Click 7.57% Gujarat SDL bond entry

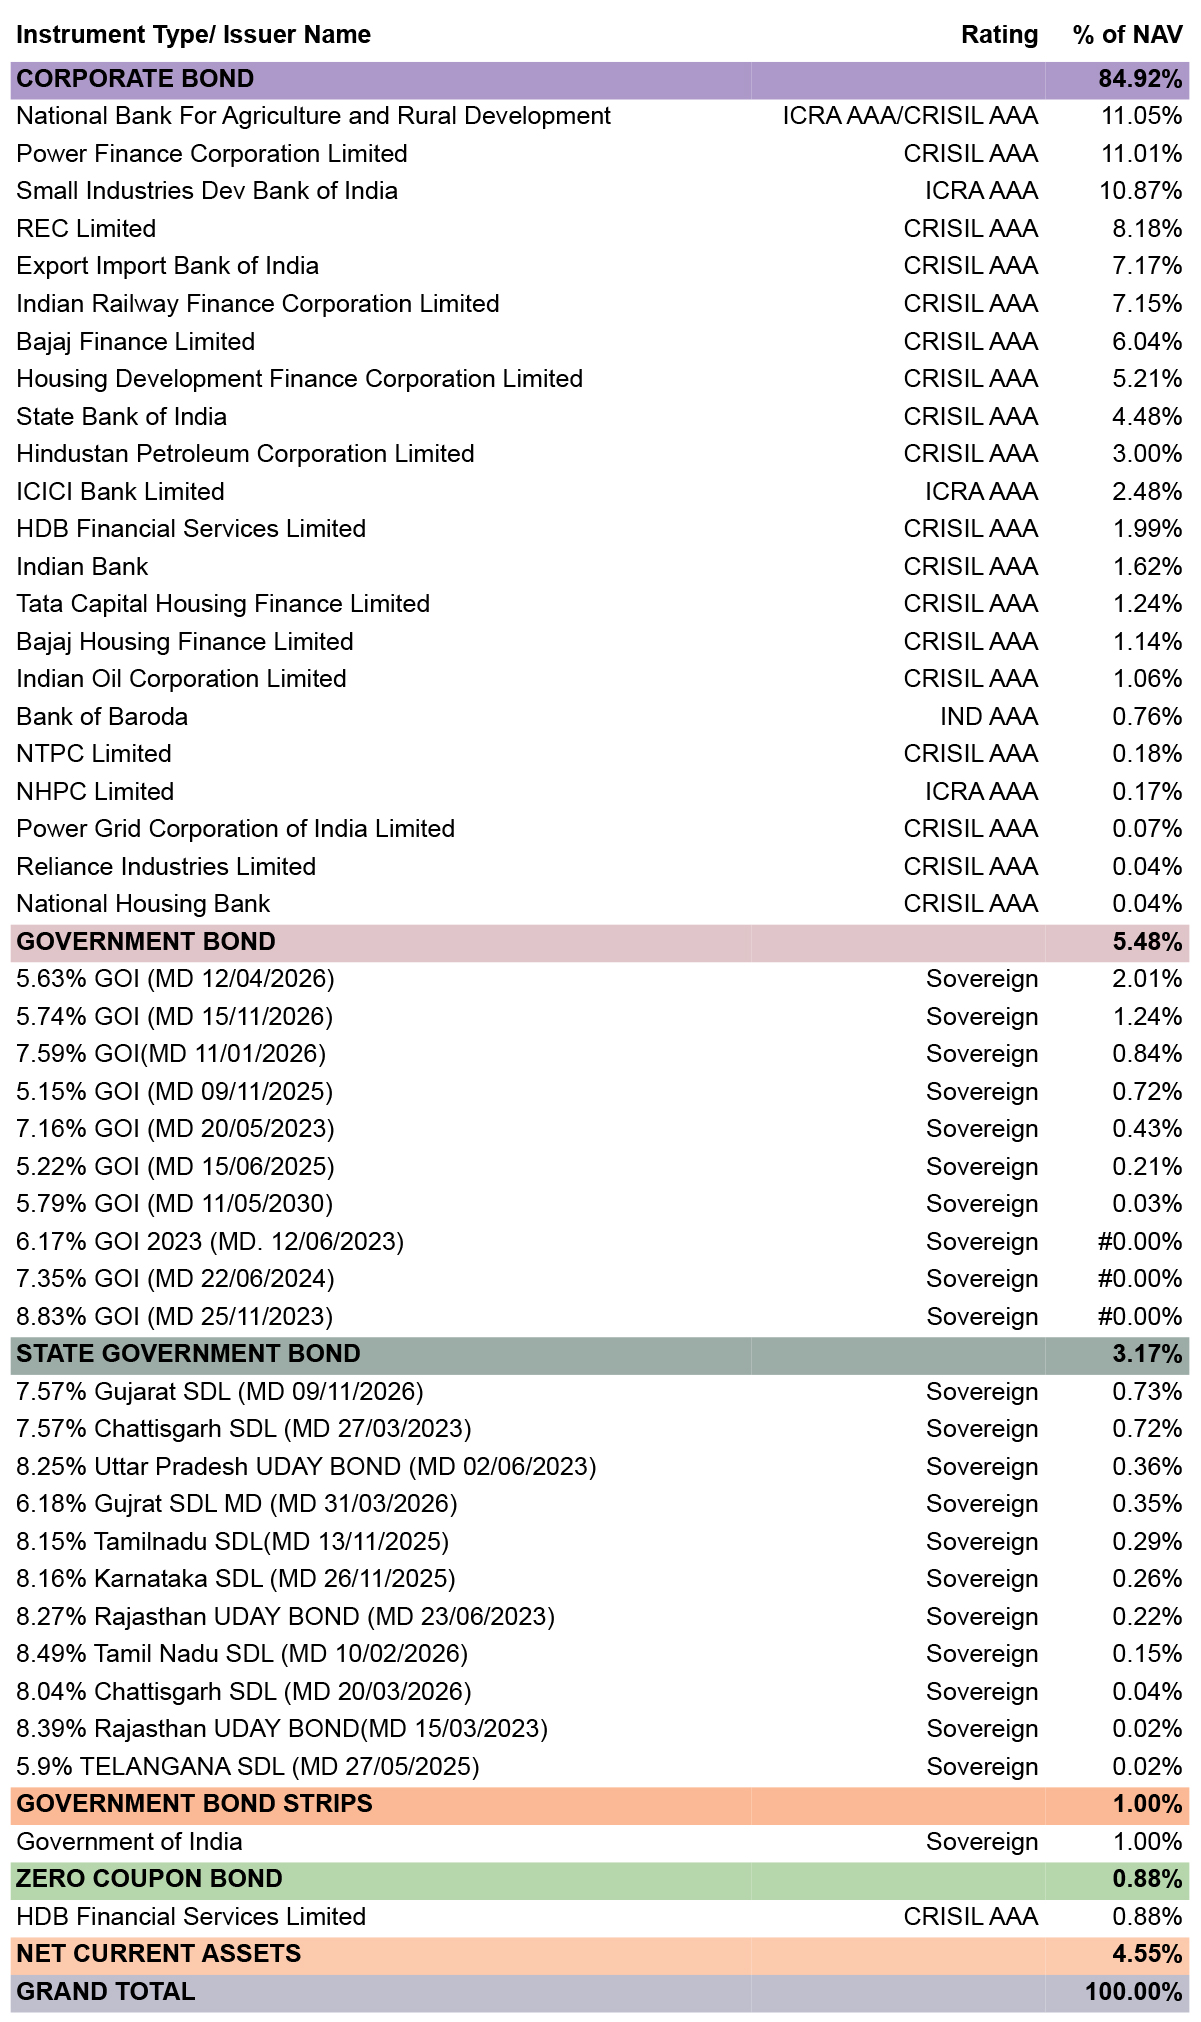coord(220,1392)
